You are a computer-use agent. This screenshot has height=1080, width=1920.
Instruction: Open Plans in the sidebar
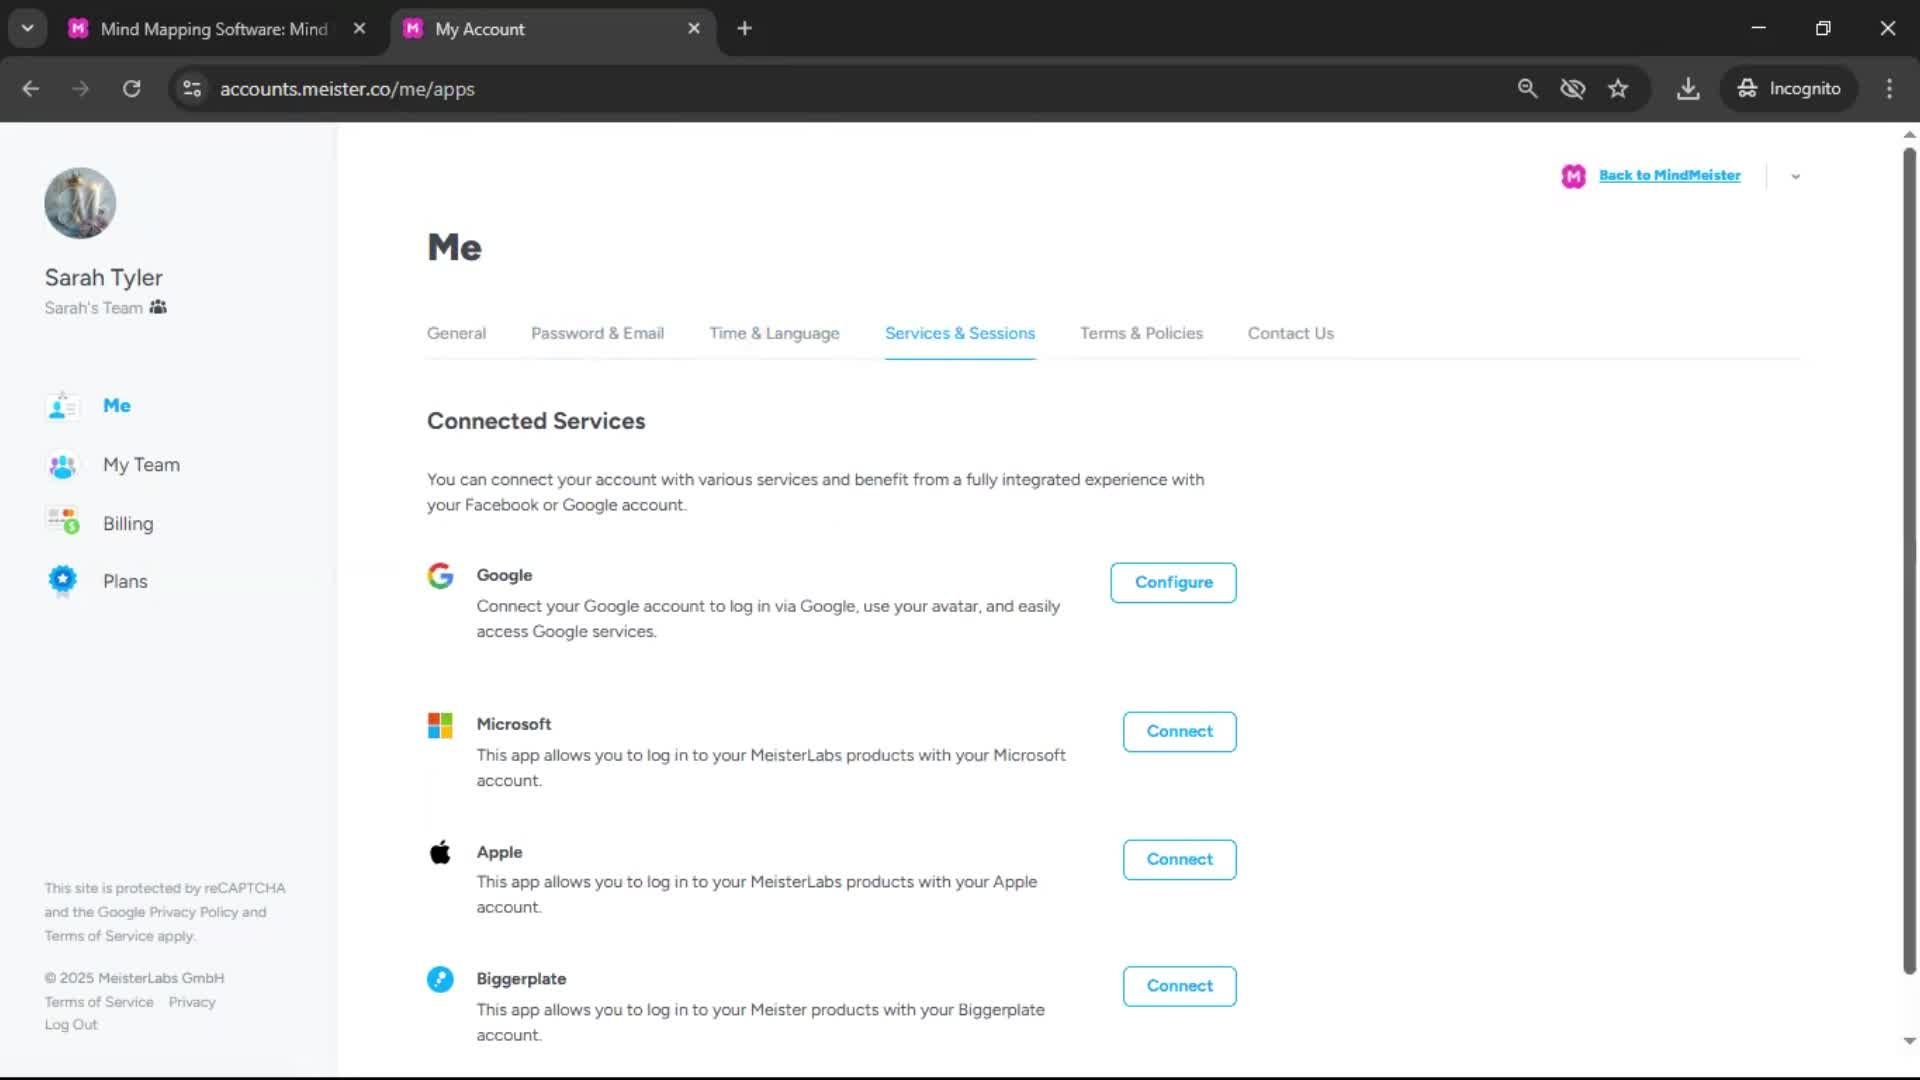tap(125, 582)
